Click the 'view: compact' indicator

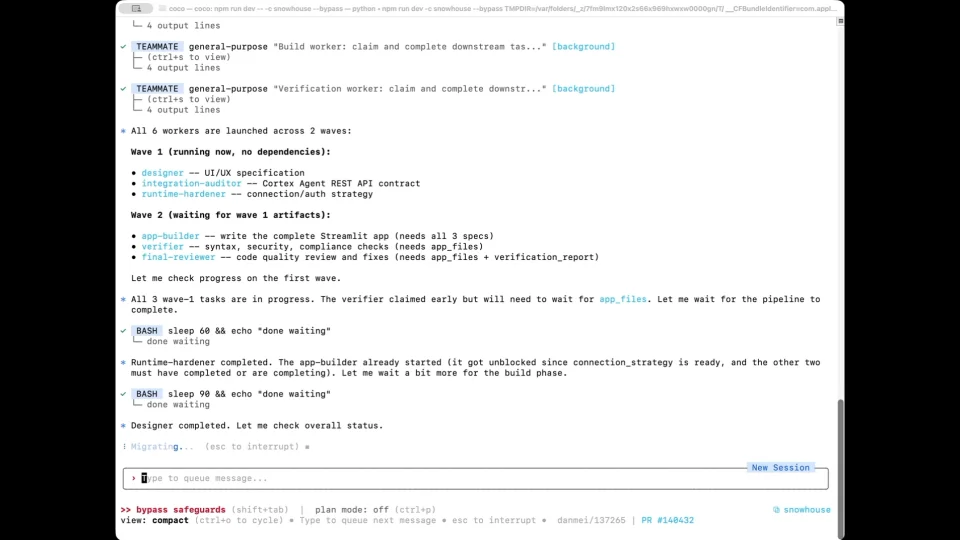coord(154,520)
